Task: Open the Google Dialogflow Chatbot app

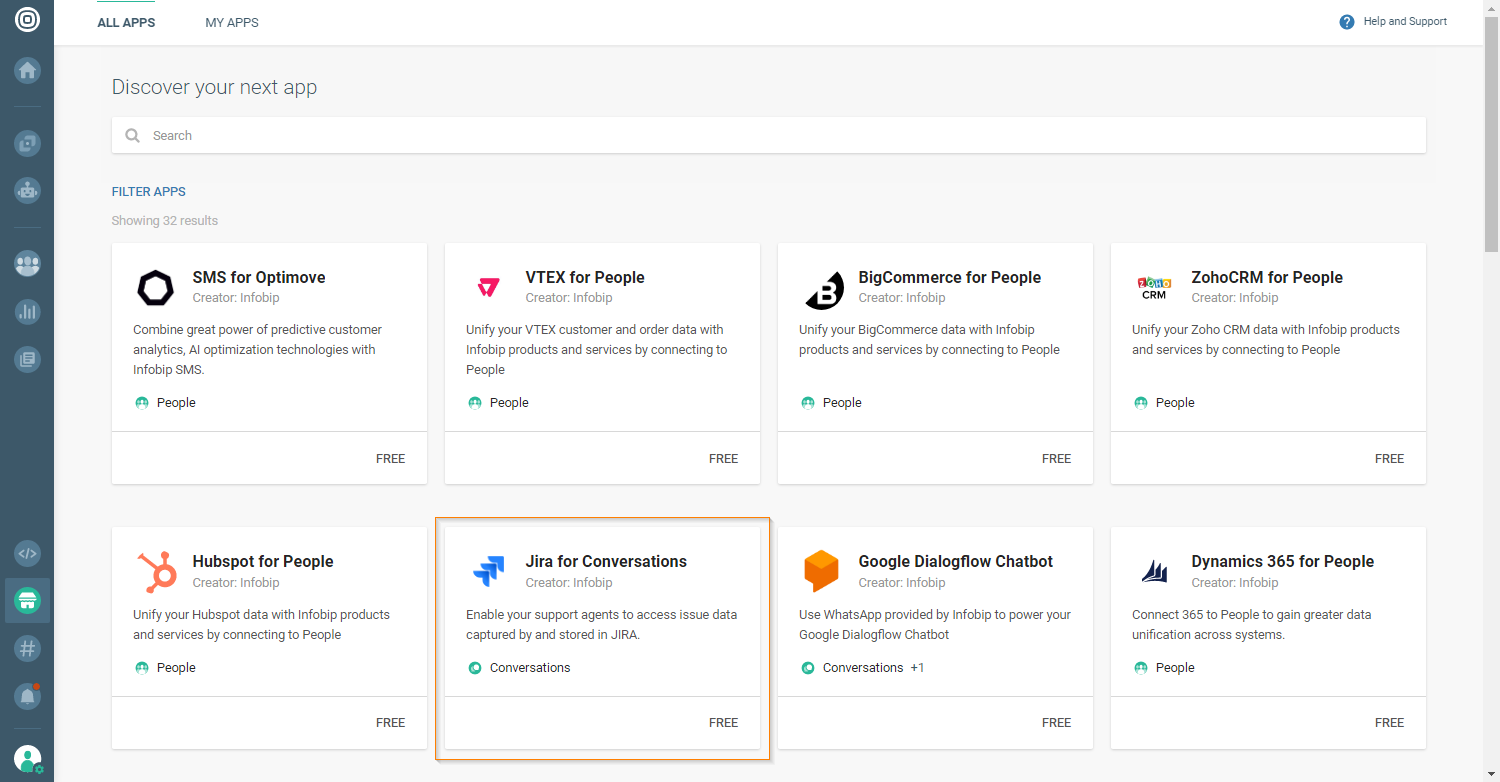Action: pos(955,562)
